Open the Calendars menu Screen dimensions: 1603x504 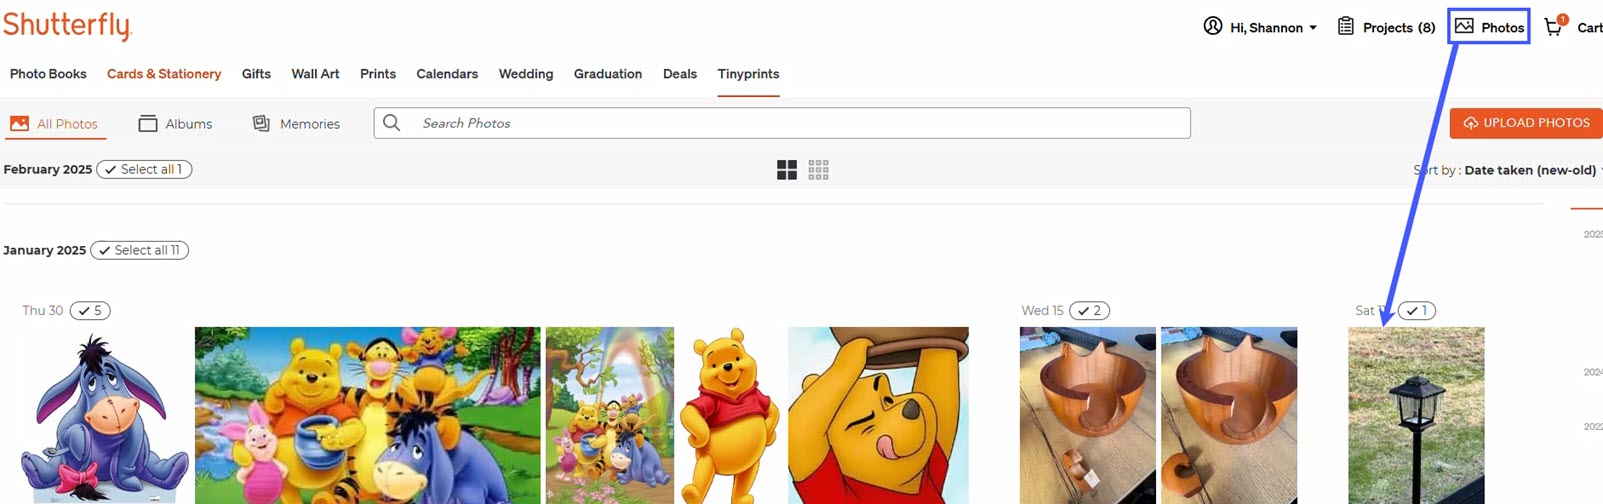point(447,74)
